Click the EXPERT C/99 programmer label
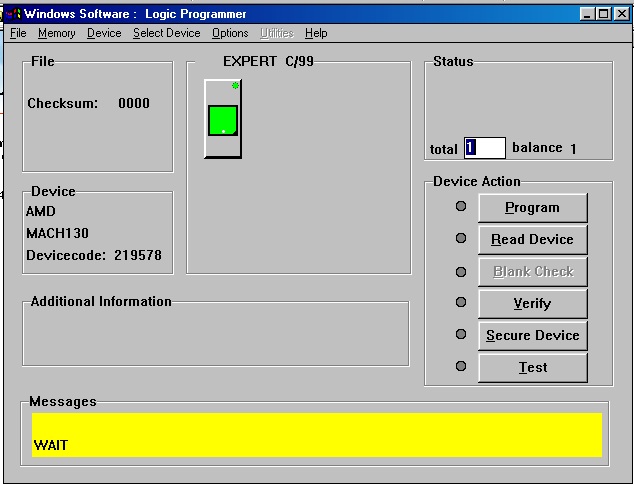The image size is (634, 485). pos(268,61)
